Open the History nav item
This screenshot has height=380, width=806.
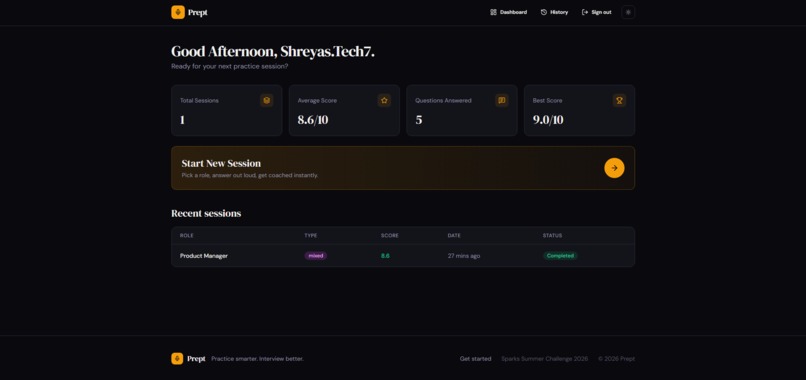click(x=554, y=12)
